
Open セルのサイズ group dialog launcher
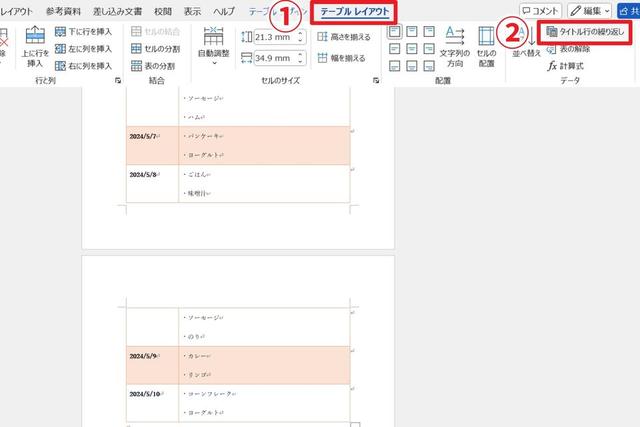(x=376, y=80)
